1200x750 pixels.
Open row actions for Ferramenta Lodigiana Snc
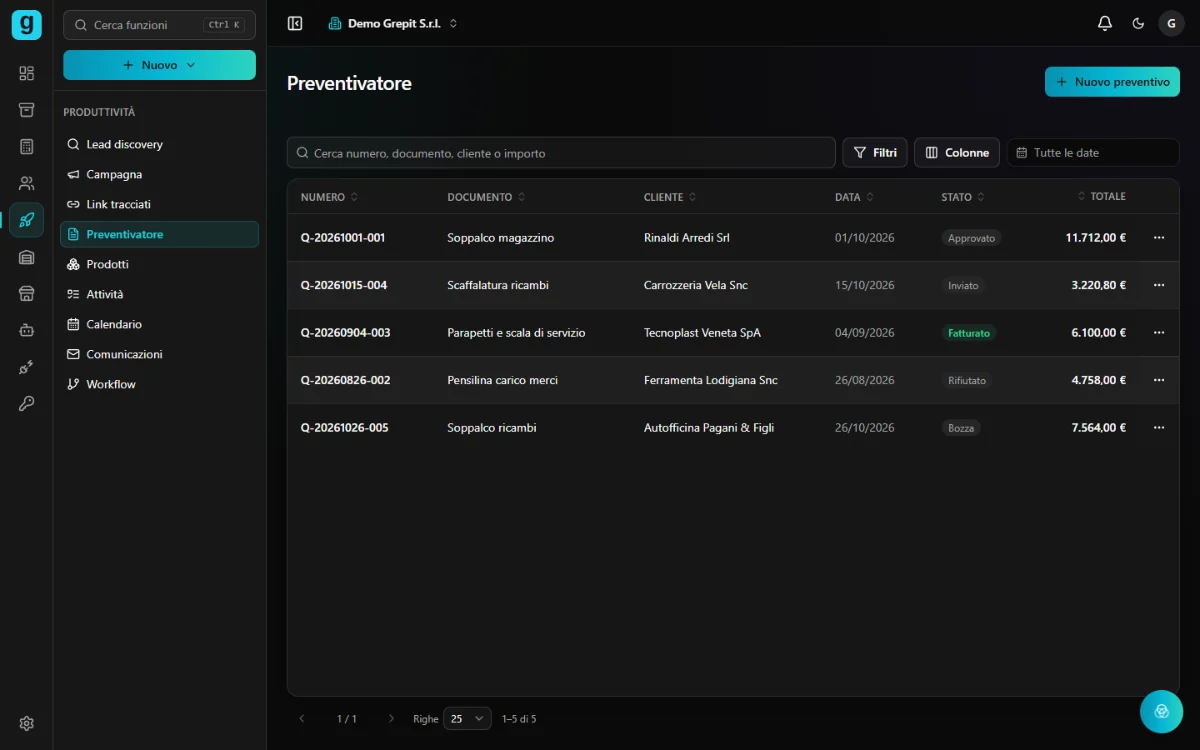click(1159, 380)
